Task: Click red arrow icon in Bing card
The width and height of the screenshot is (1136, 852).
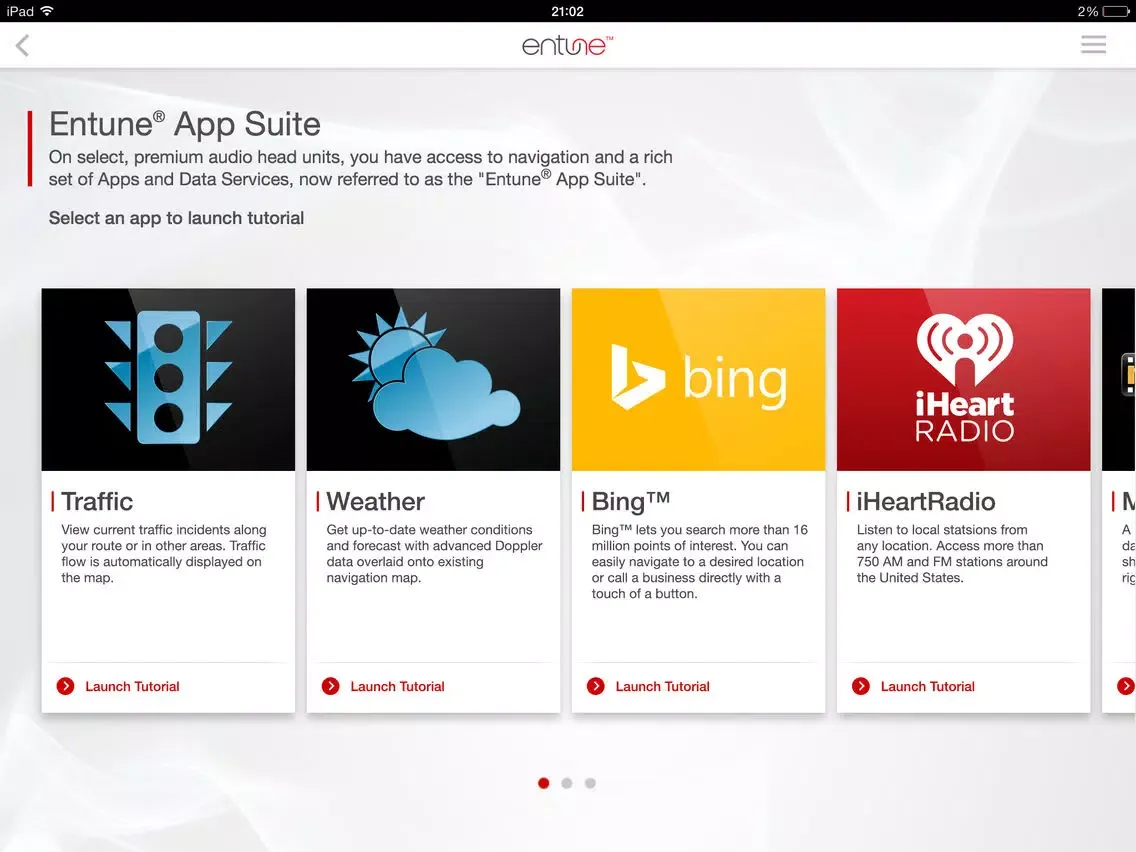Action: point(596,686)
